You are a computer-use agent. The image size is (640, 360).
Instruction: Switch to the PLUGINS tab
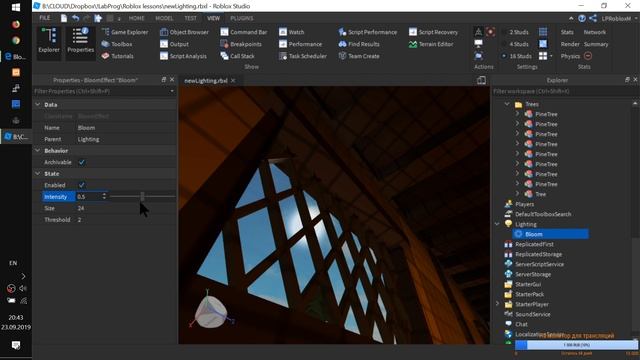(242, 18)
